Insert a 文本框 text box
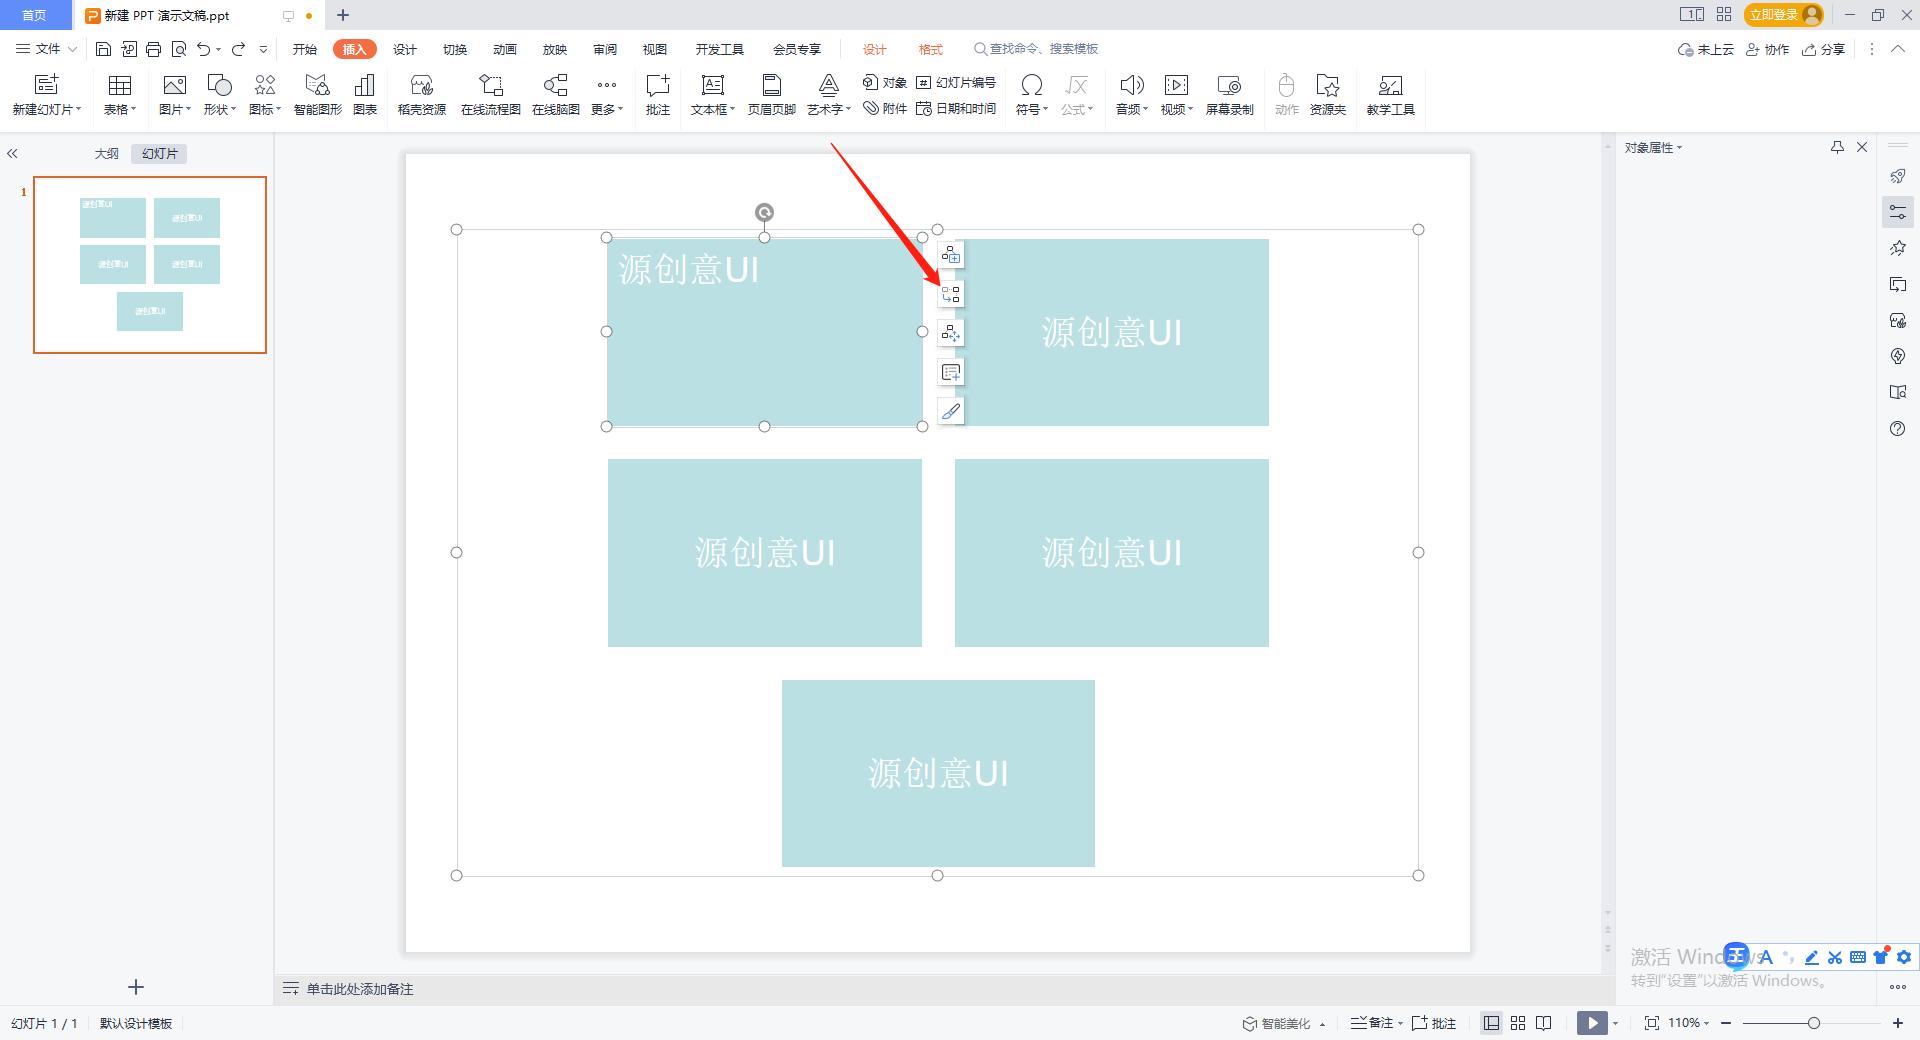Viewport: 1920px width, 1040px height. pyautogui.click(x=711, y=95)
